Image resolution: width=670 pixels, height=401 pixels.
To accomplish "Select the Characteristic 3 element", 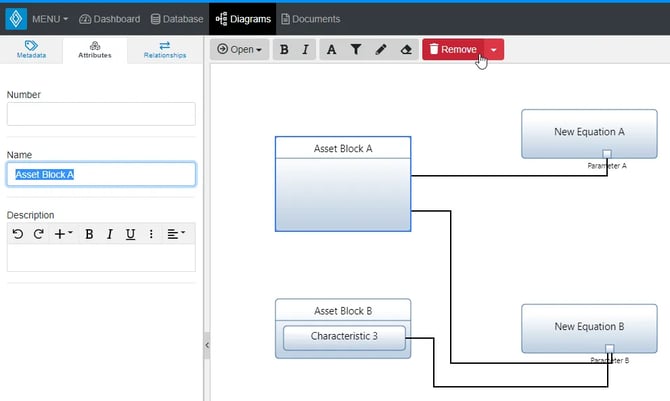I will tap(344, 337).
